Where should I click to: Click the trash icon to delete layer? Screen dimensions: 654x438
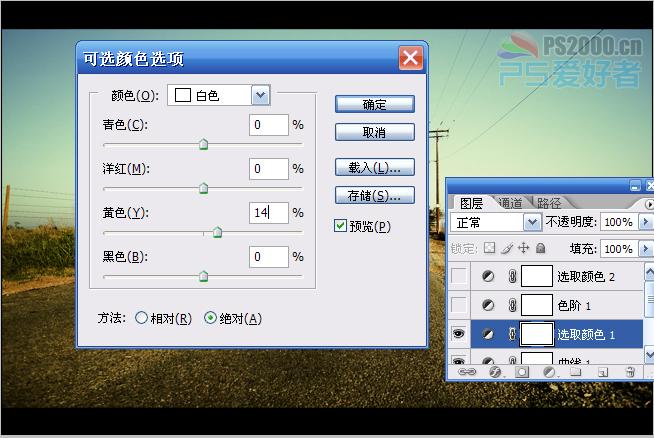click(630, 372)
